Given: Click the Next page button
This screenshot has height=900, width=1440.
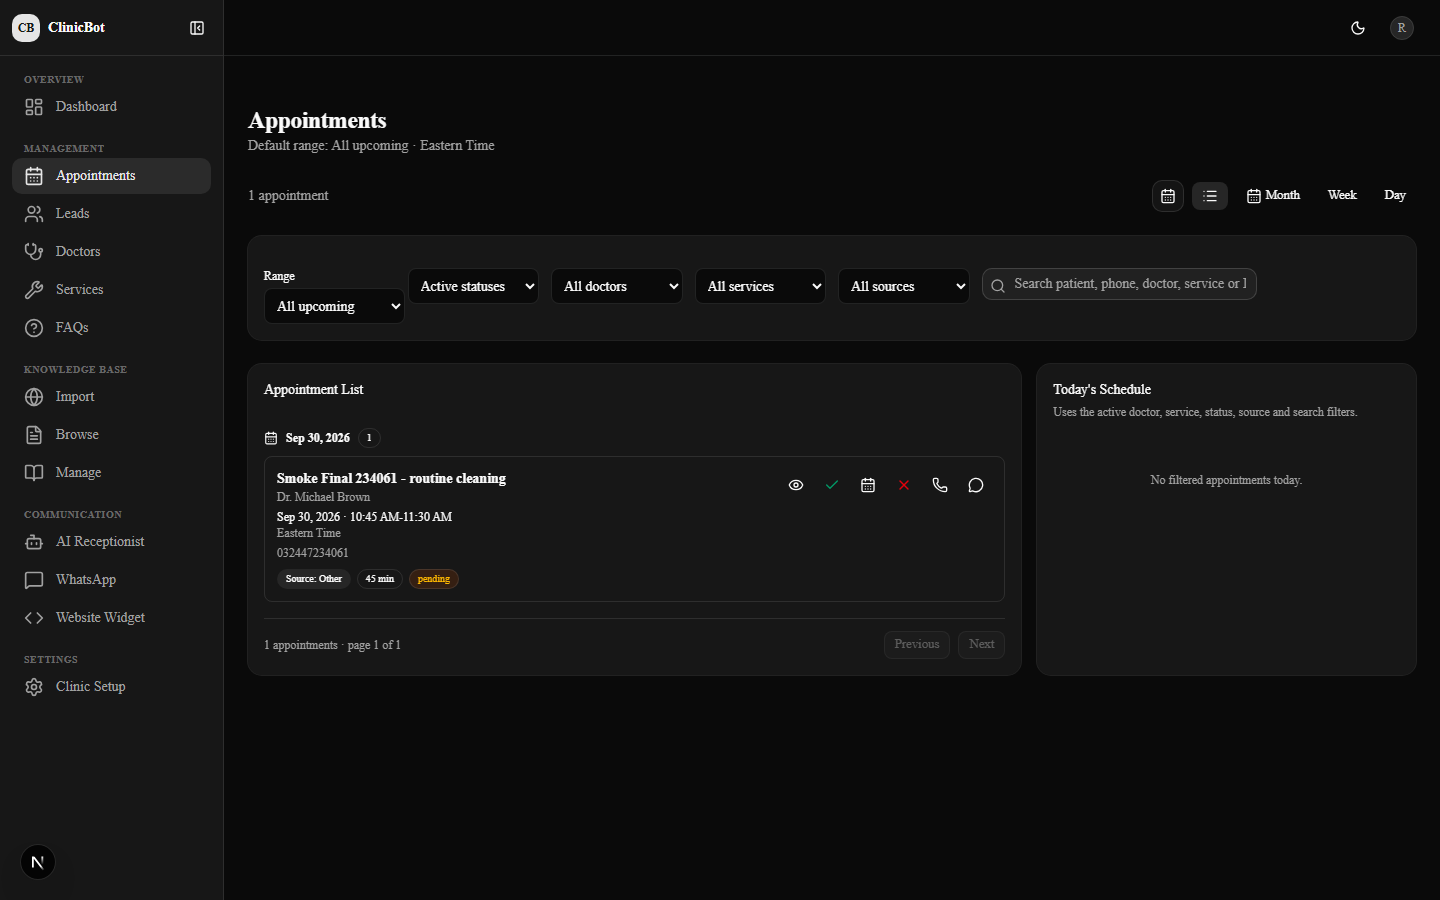Looking at the screenshot, I should click(x=981, y=645).
